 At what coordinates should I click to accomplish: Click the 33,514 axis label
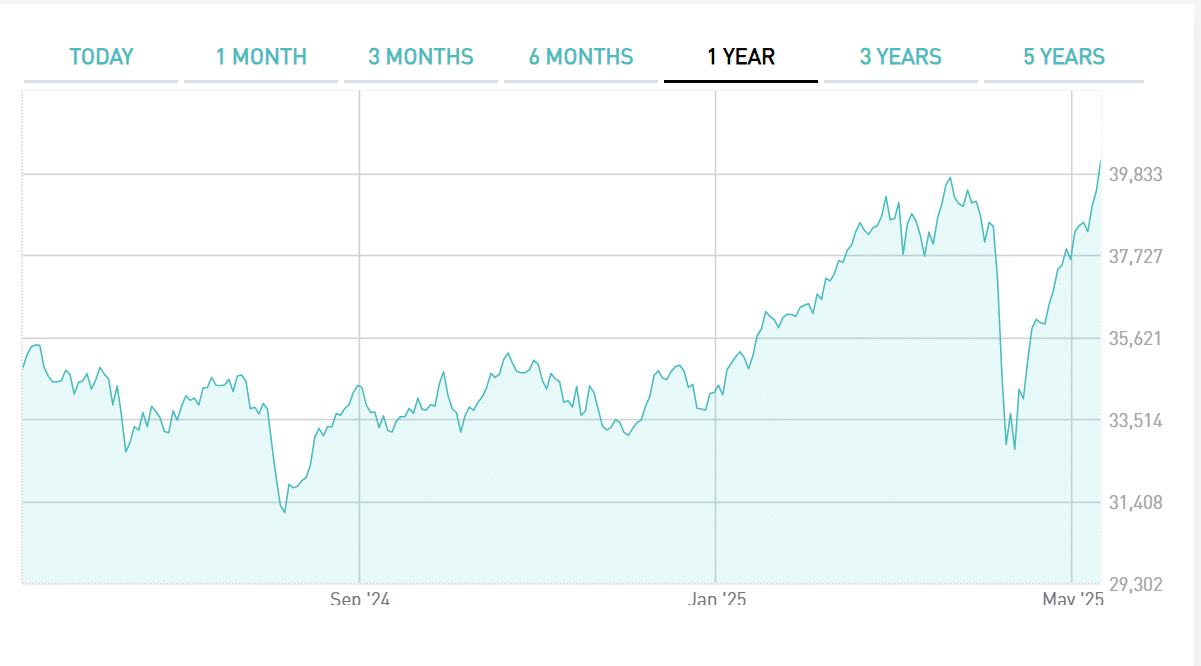point(1135,421)
